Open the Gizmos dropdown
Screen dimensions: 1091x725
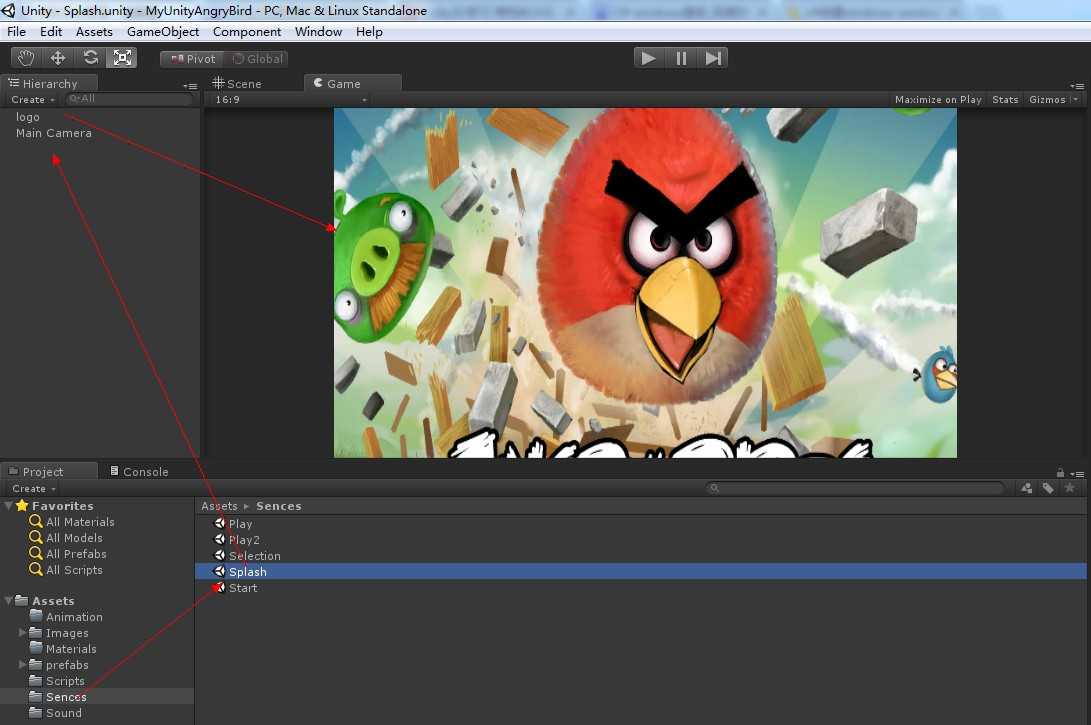tap(1053, 99)
